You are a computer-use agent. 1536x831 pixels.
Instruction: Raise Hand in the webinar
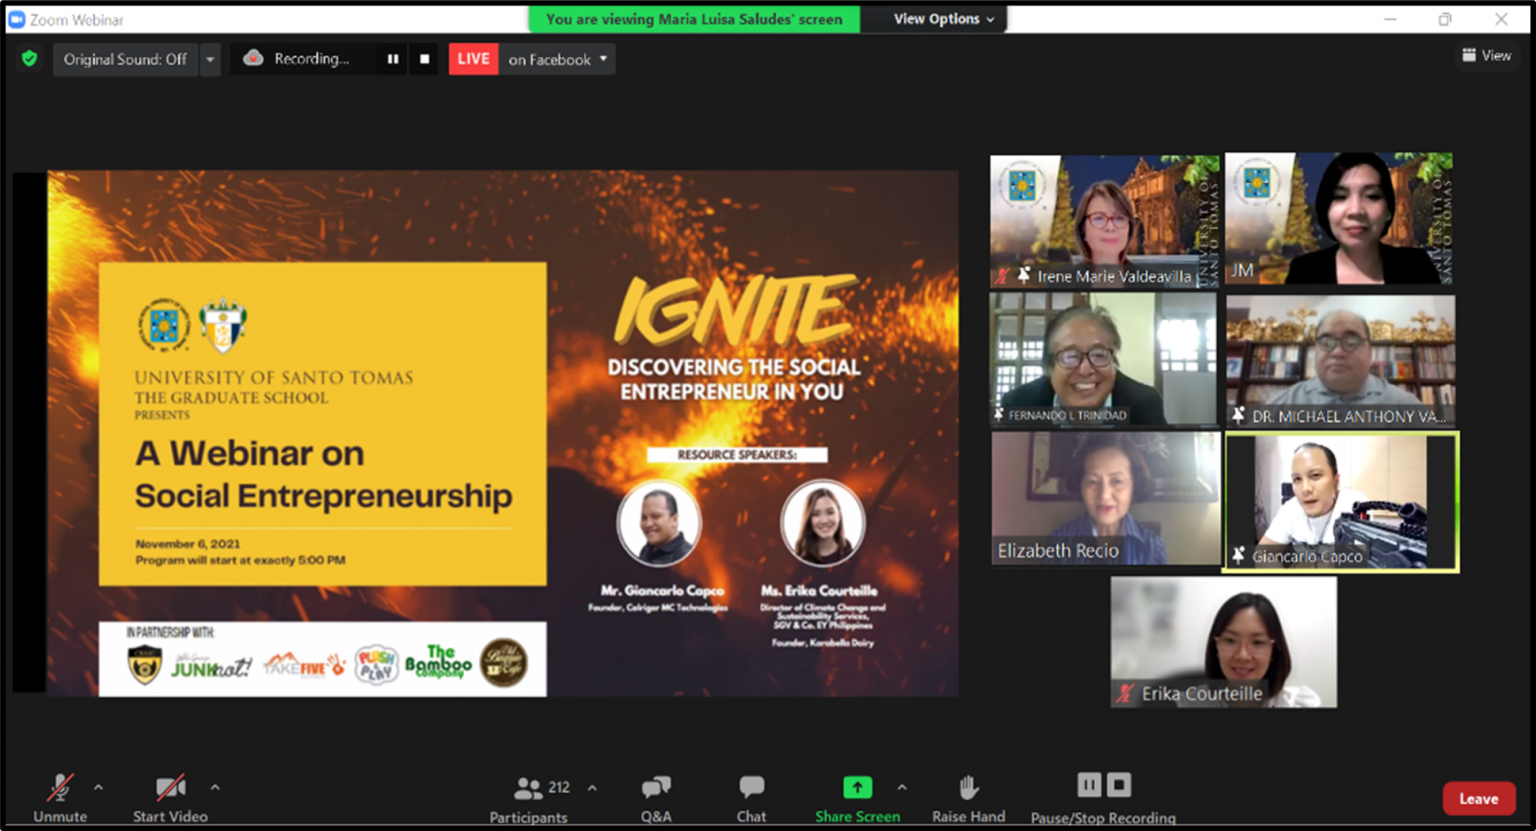(968, 800)
